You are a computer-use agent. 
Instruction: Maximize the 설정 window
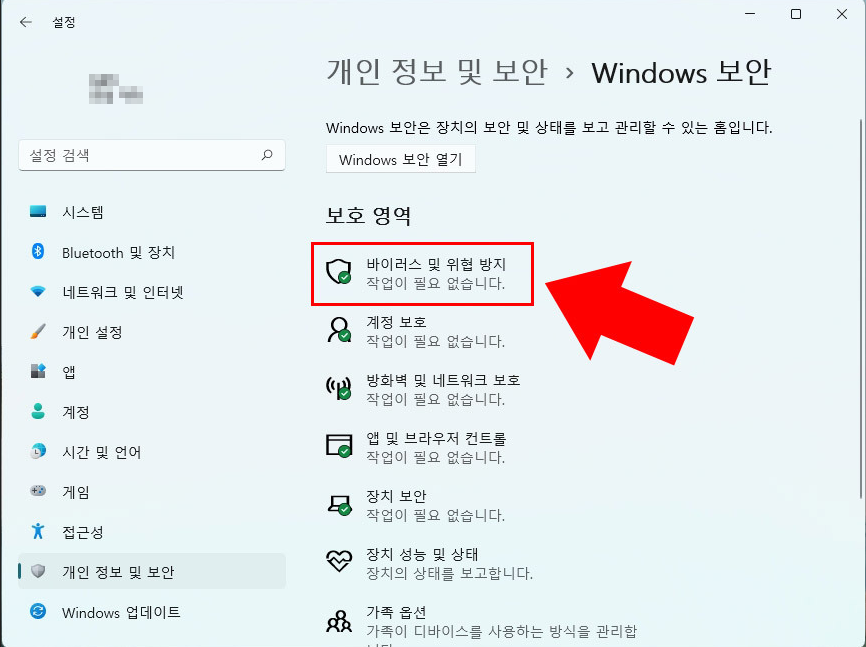pyautogui.click(x=796, y=14)
